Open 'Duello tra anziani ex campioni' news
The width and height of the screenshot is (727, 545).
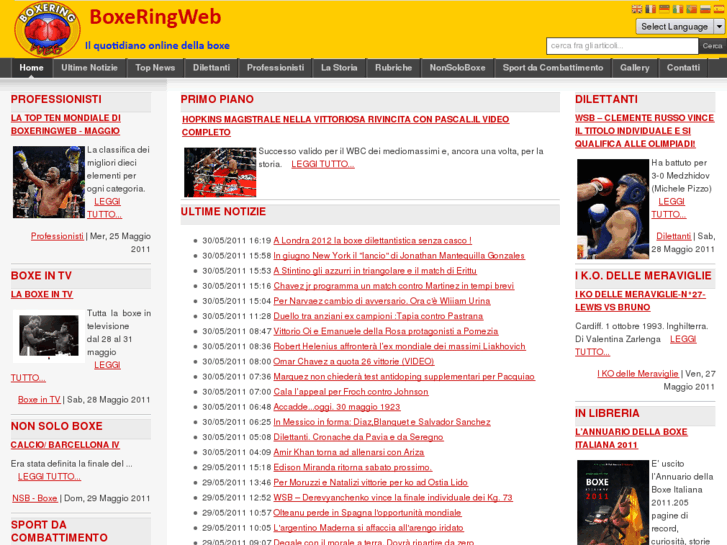click(x=378, y=316)
